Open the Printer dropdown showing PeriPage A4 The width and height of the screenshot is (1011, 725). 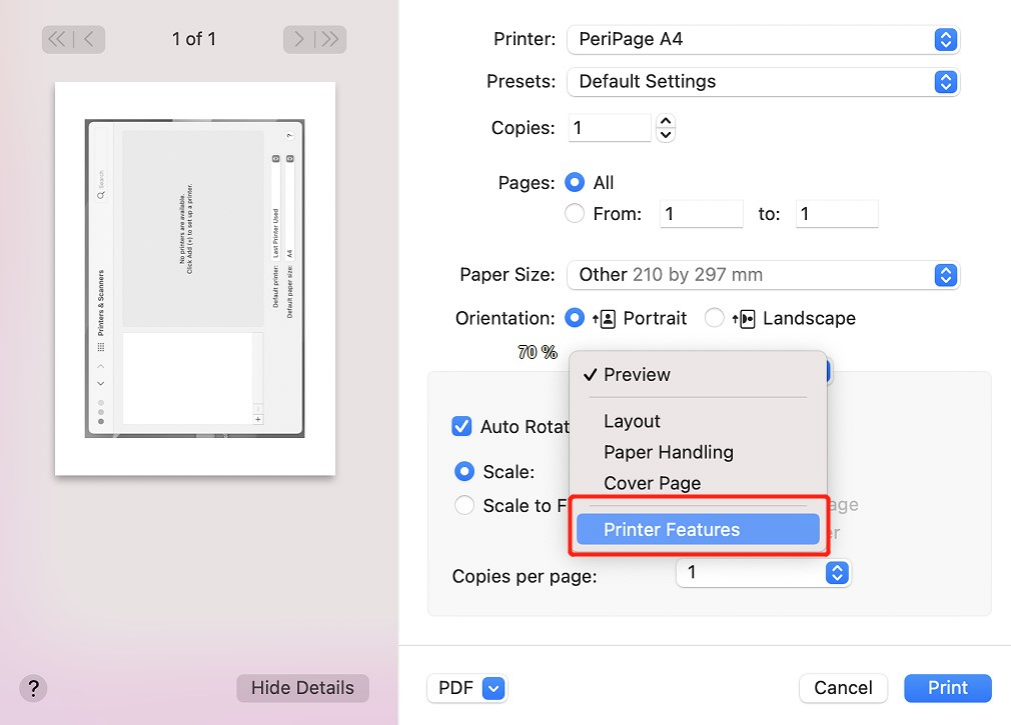click(x=763, y=39)
